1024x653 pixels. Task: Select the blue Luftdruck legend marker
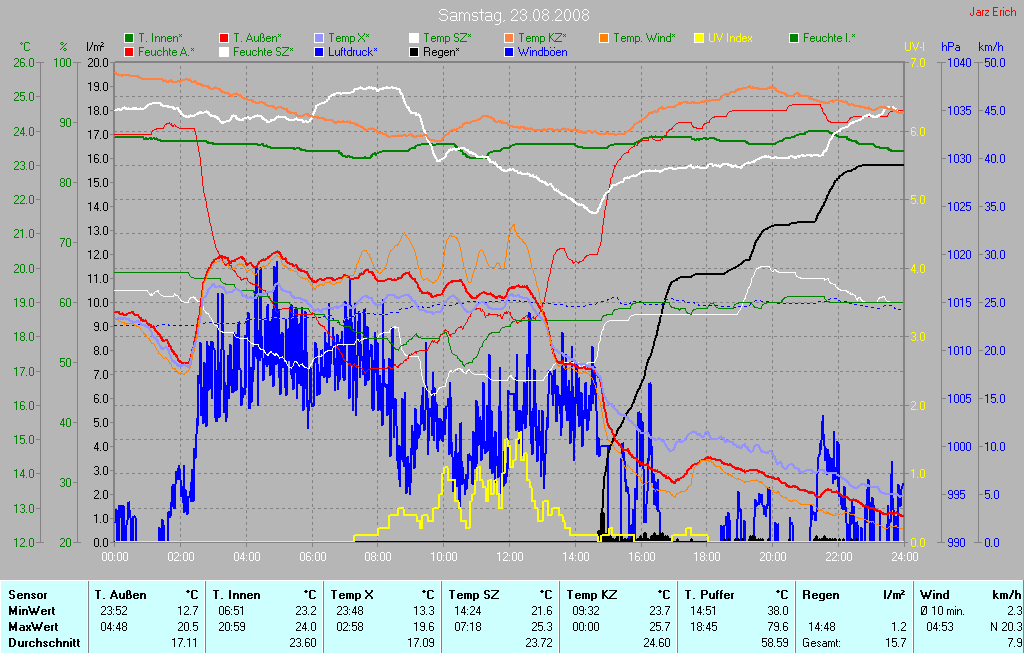pos(319,51)
